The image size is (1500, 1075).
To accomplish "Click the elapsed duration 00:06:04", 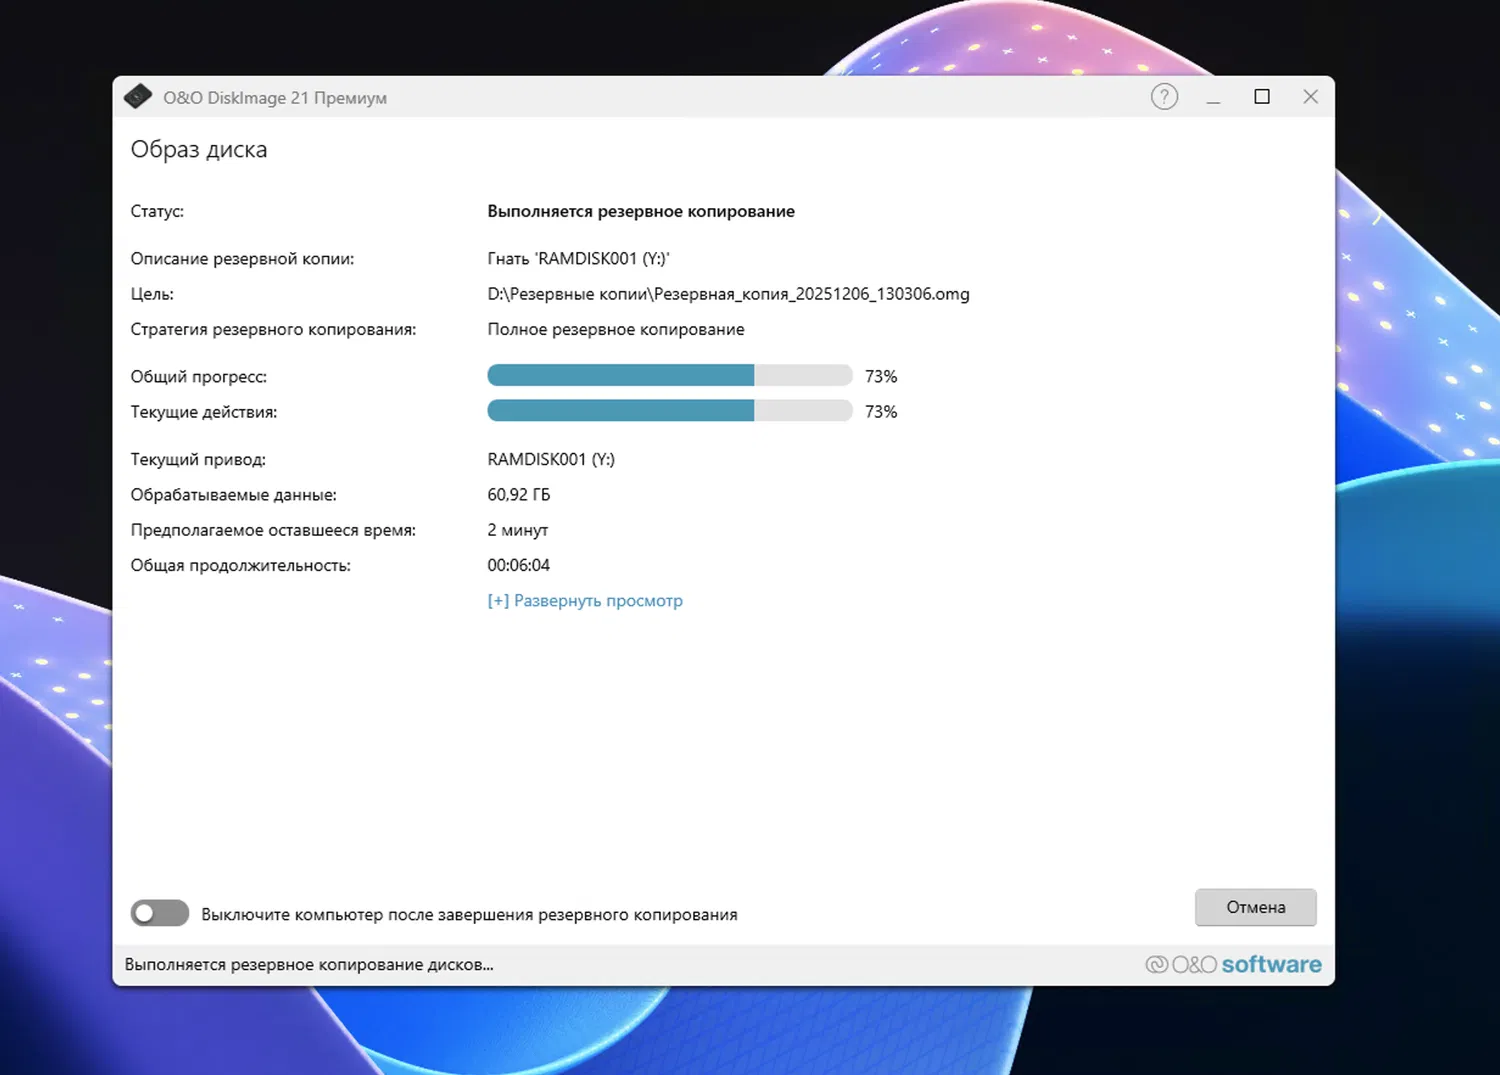I will tap(518, 565).
